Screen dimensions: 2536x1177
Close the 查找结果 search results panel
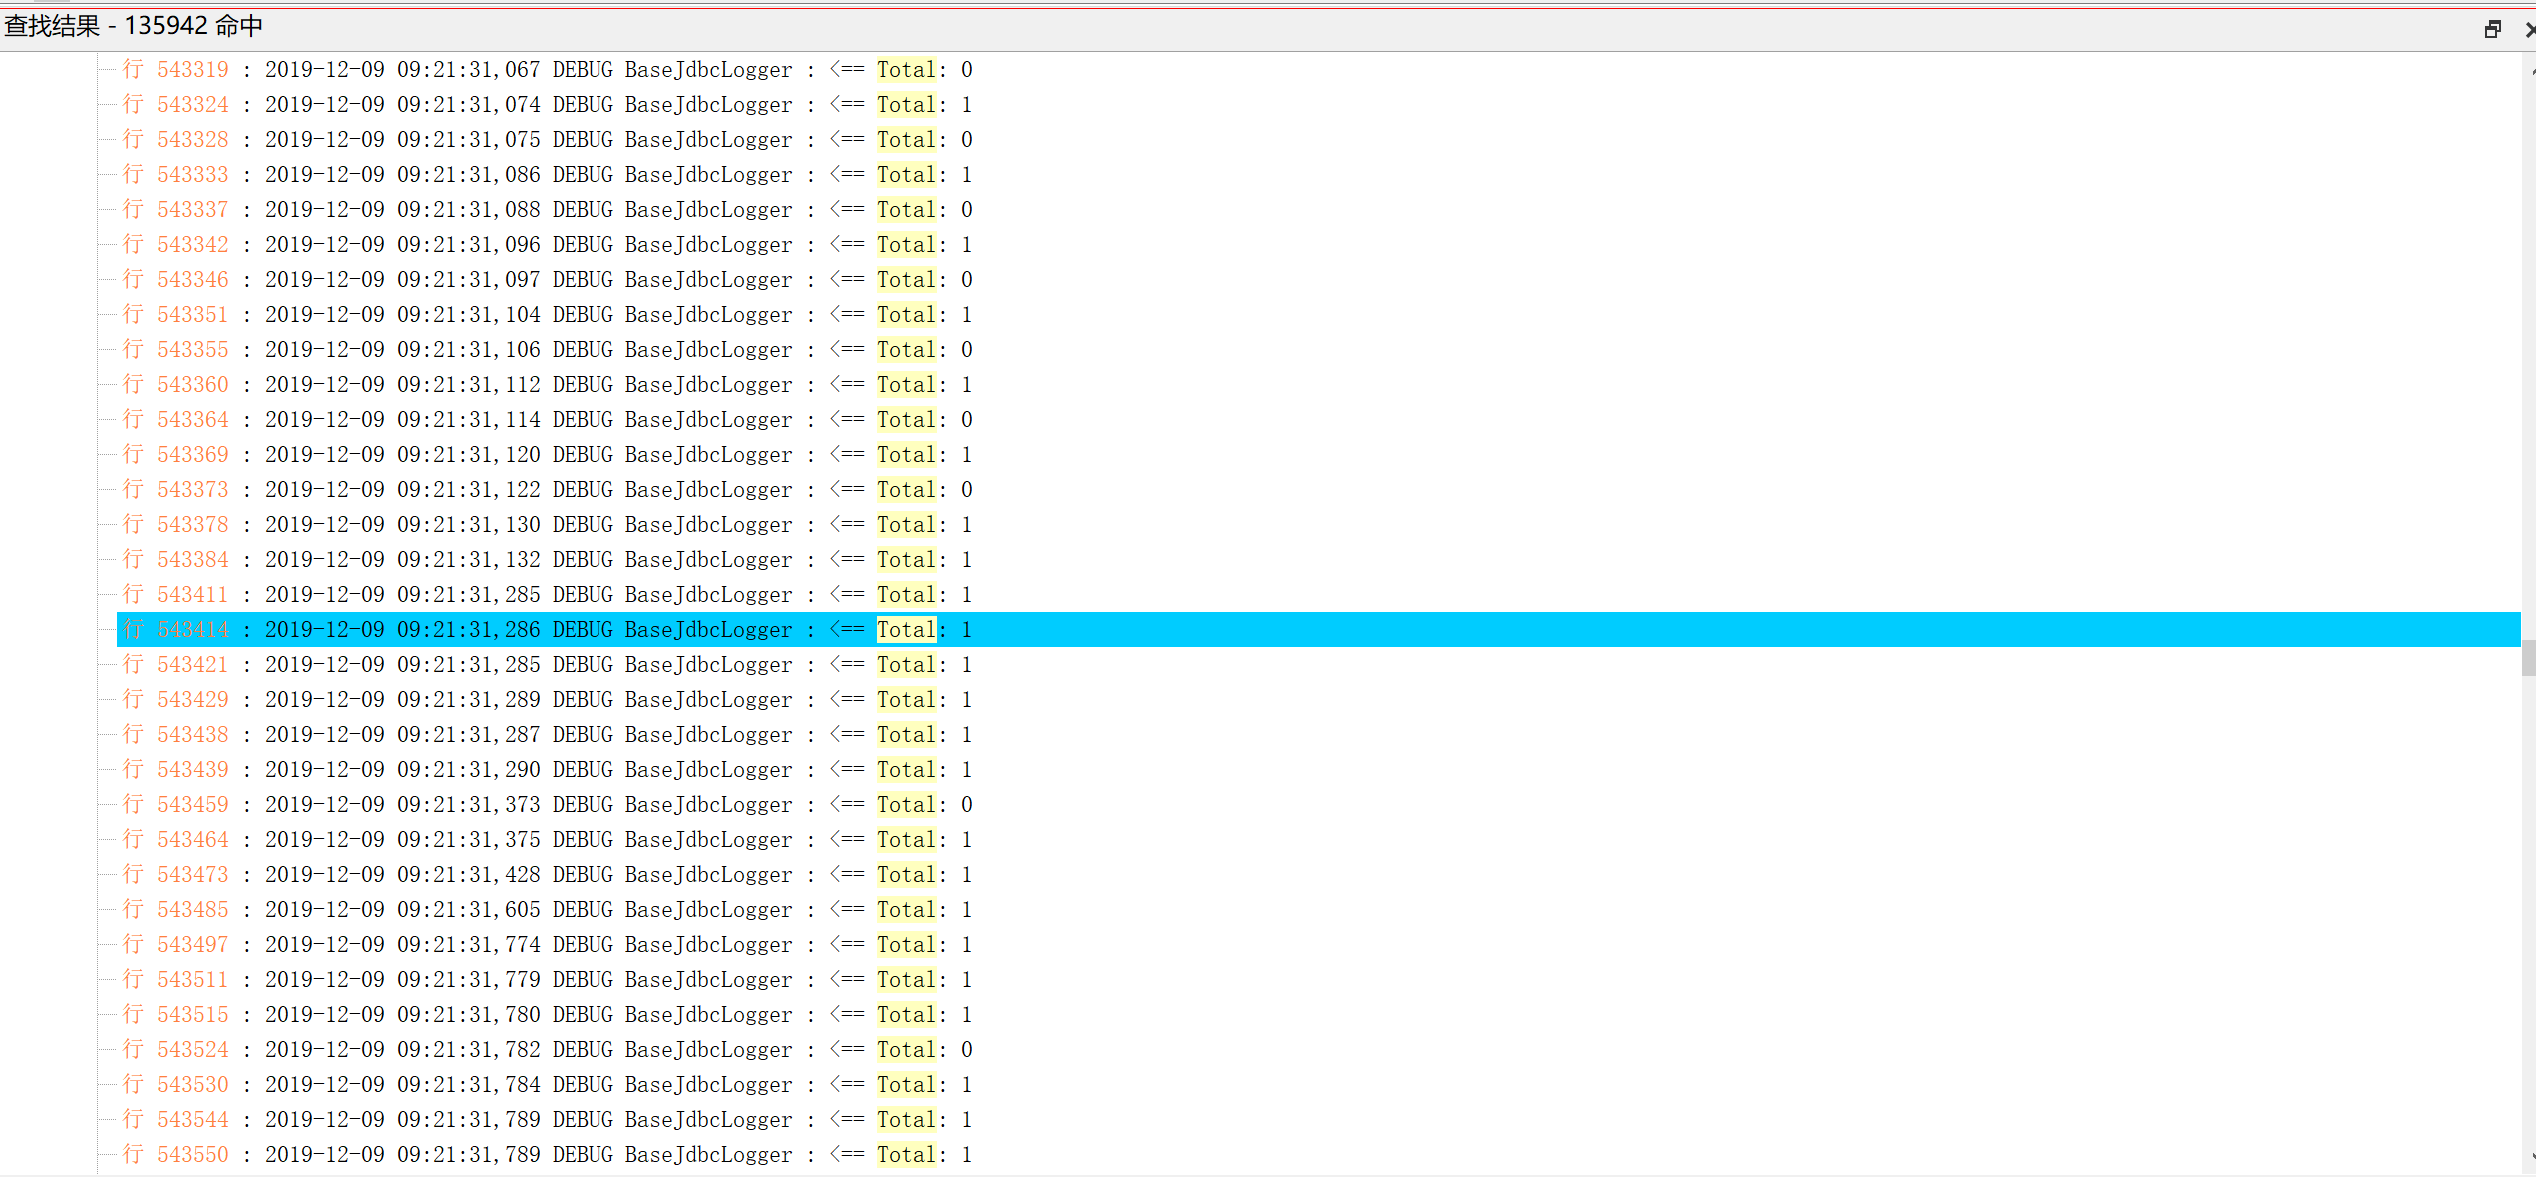tap(2527, 29)
